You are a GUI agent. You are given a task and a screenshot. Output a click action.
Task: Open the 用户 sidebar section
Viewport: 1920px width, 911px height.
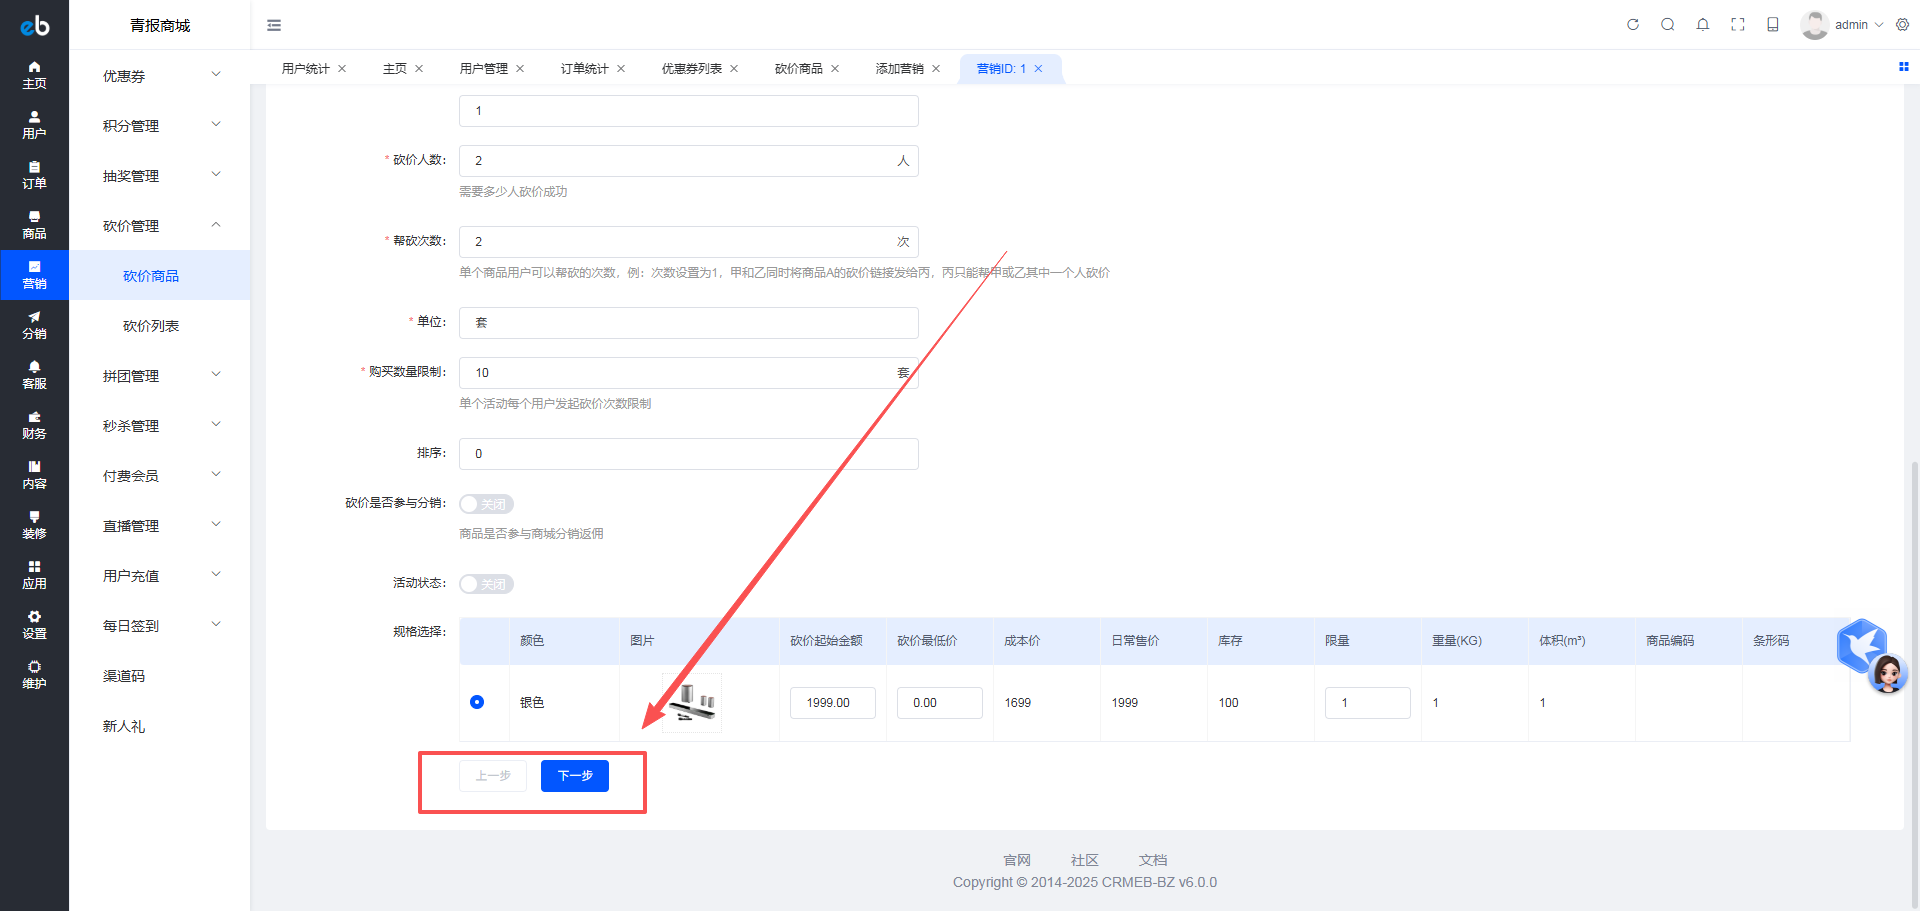[34, 125]
